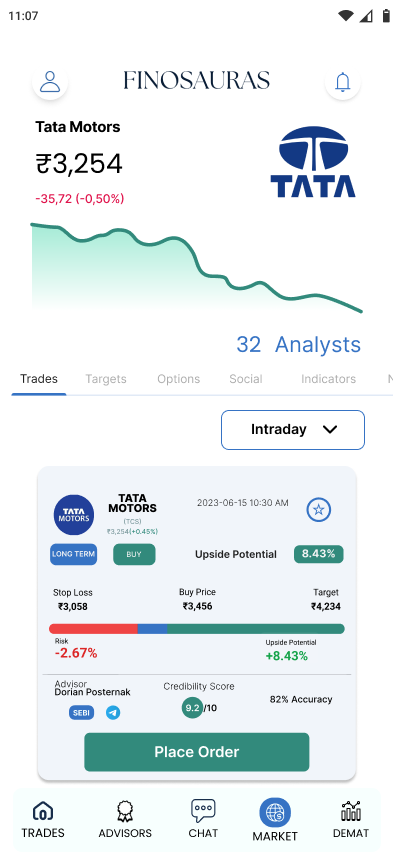The width and height of the screenshot is (393, 852).
Task: Switch to the Targets tab
Action: point(106,379)
